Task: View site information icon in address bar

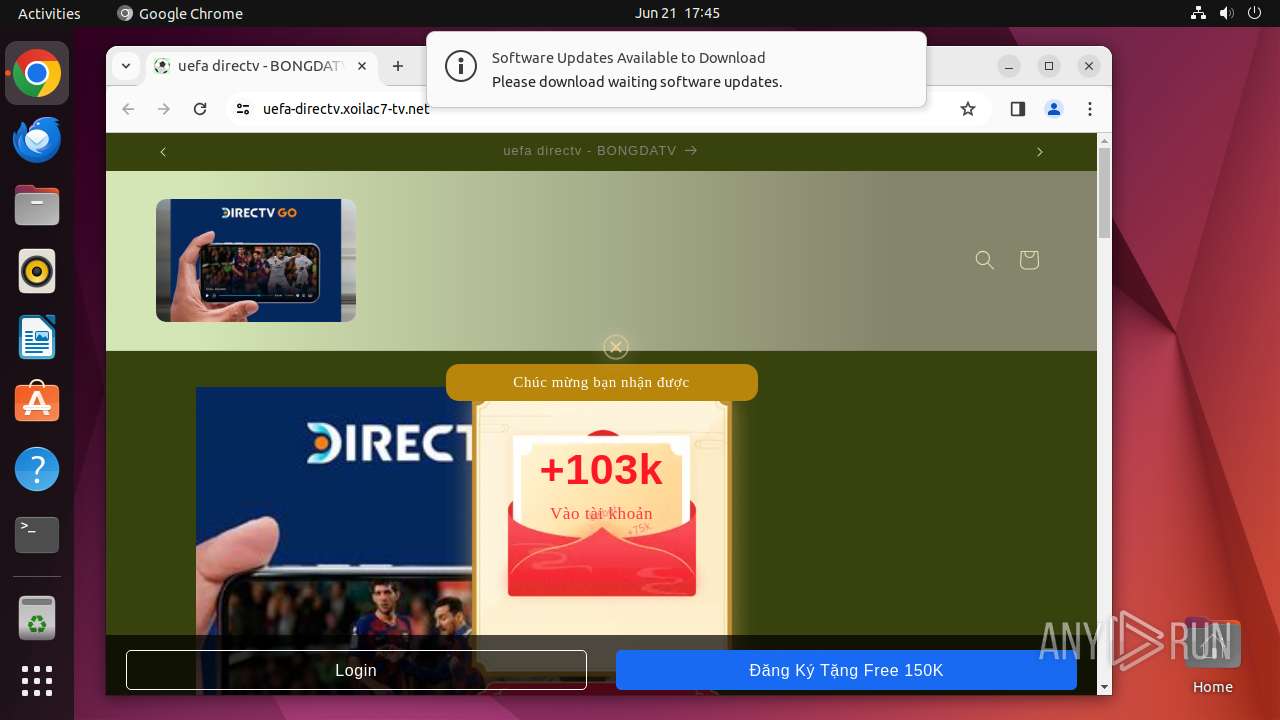Action: pos(243,109)
